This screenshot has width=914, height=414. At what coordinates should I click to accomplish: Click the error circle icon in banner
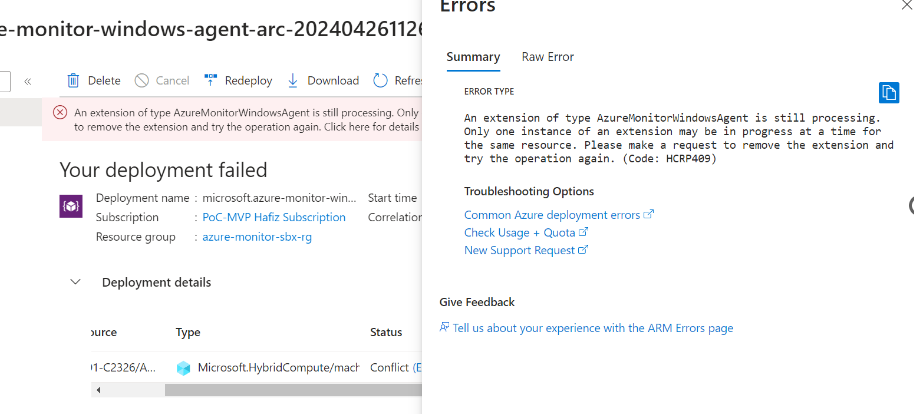pyautogui.click(x=60, y=112)
